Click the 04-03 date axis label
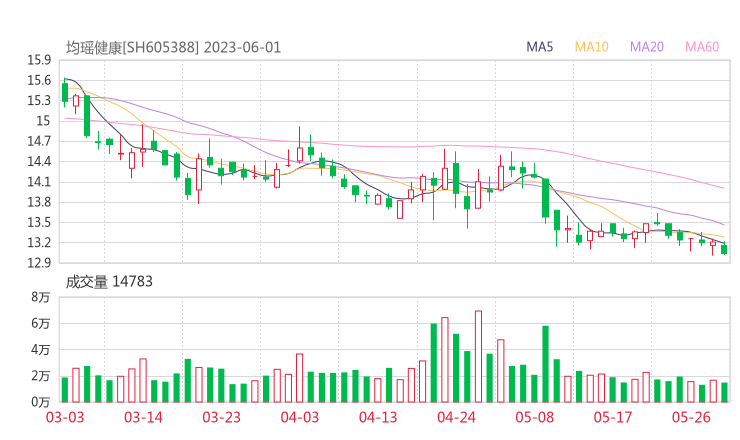The height and width of the screenshot is (440, 740). (x=300, y=417)
